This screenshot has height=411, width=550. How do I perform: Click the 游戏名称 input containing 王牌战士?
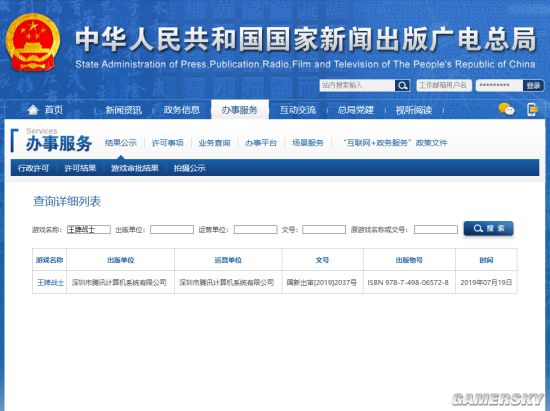[x=89, y=230]
